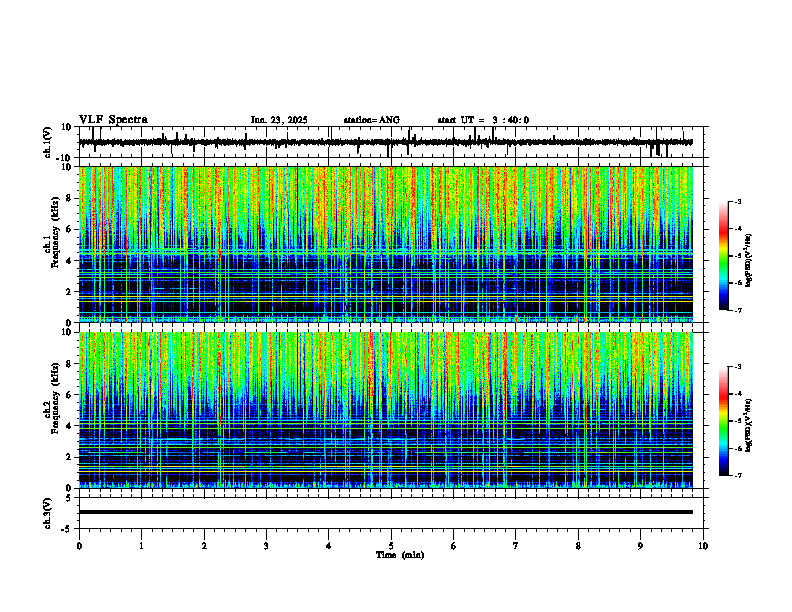Click the "4" tick on the time axis
The height and width of the screenshot is (612, 792).
(x=329, y=546)
